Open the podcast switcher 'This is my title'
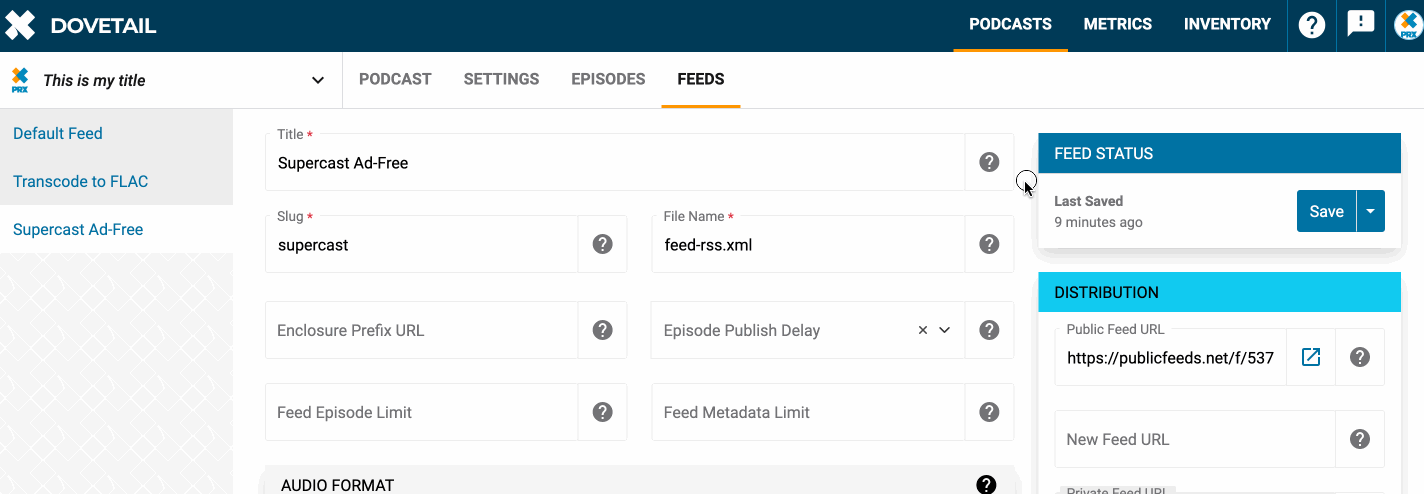The height and width of the screenshot is (494, 1424). [171, 80]
